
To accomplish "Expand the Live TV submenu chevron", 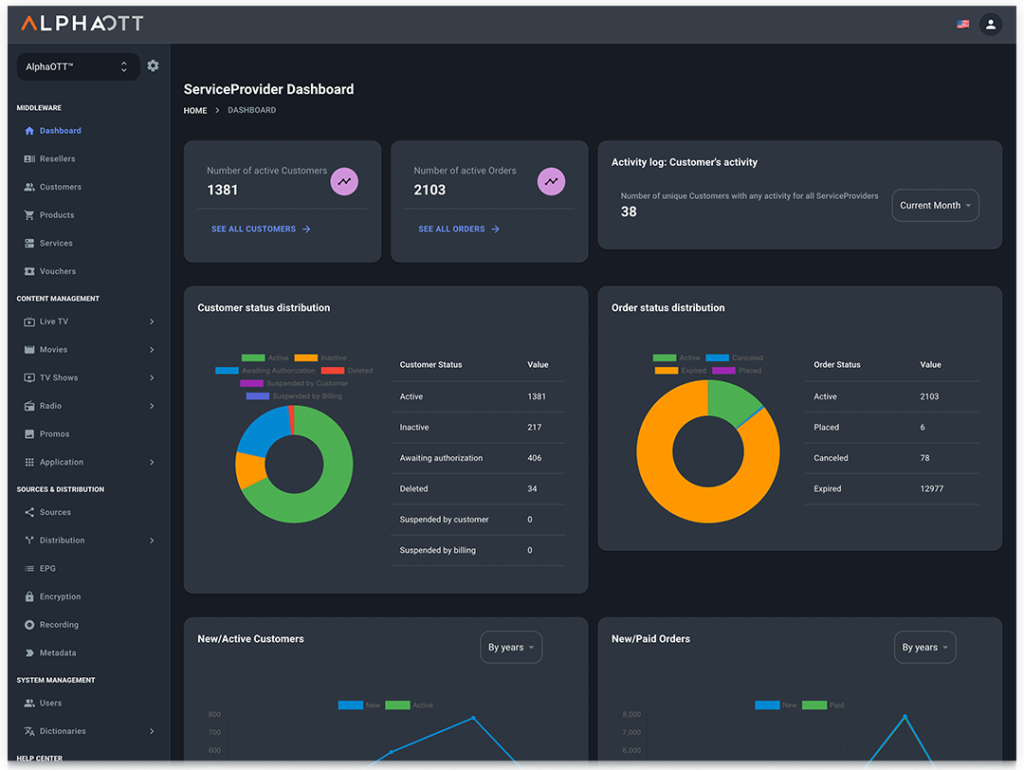I will click(152, 322).
